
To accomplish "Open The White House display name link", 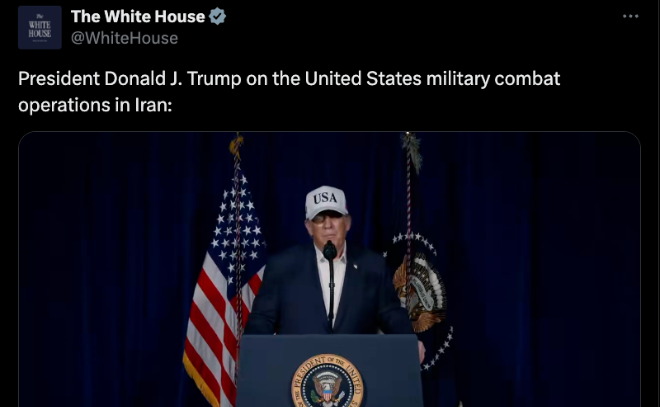I will 138,16.
